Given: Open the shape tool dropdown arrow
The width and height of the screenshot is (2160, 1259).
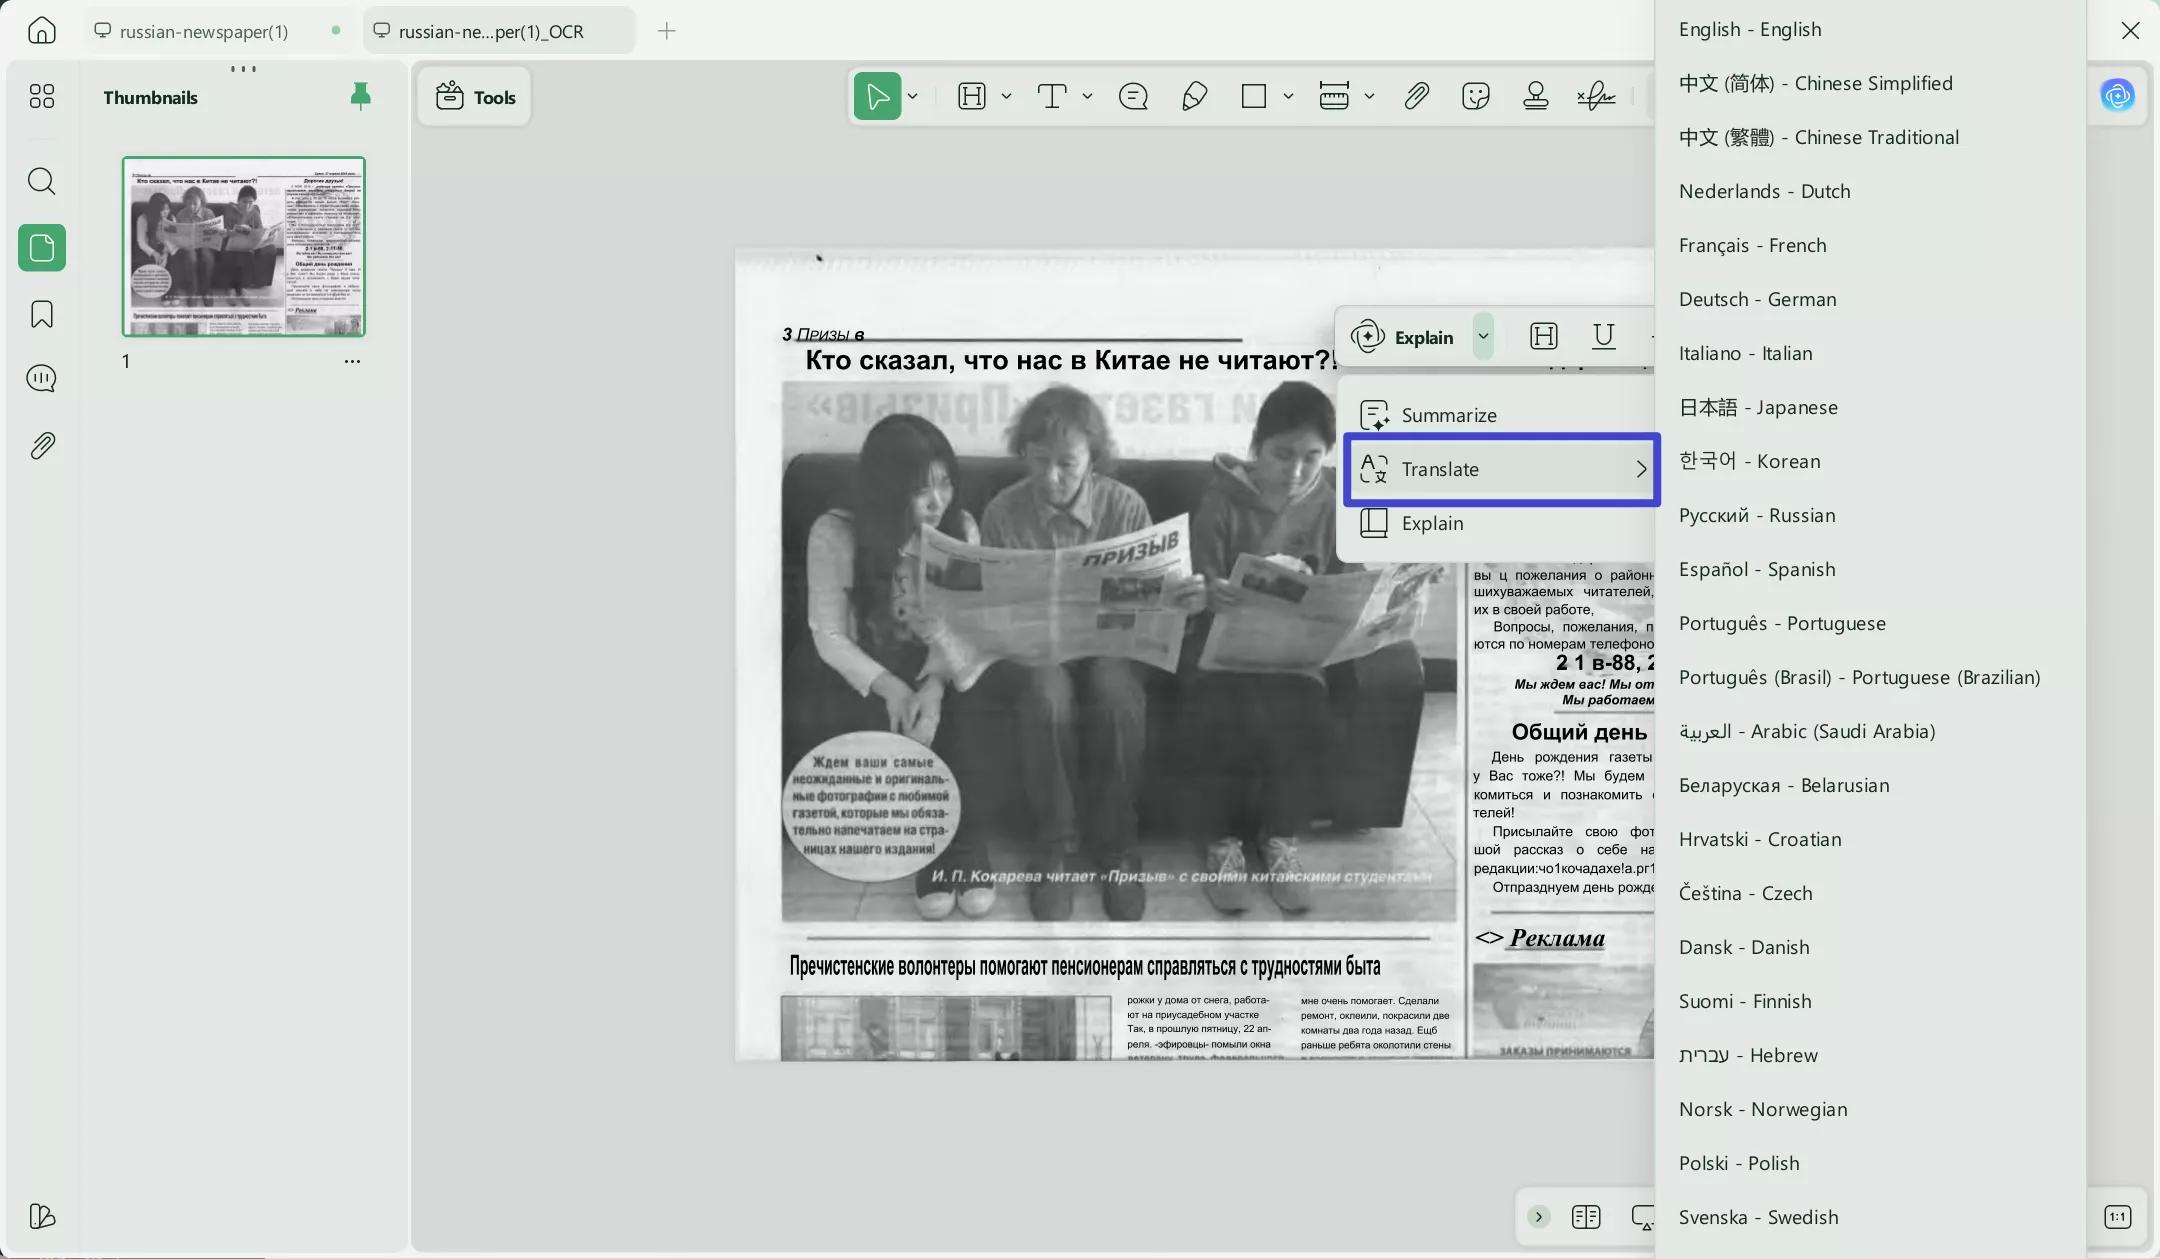Looking at the screenshot, I should tap(1288, 96).
